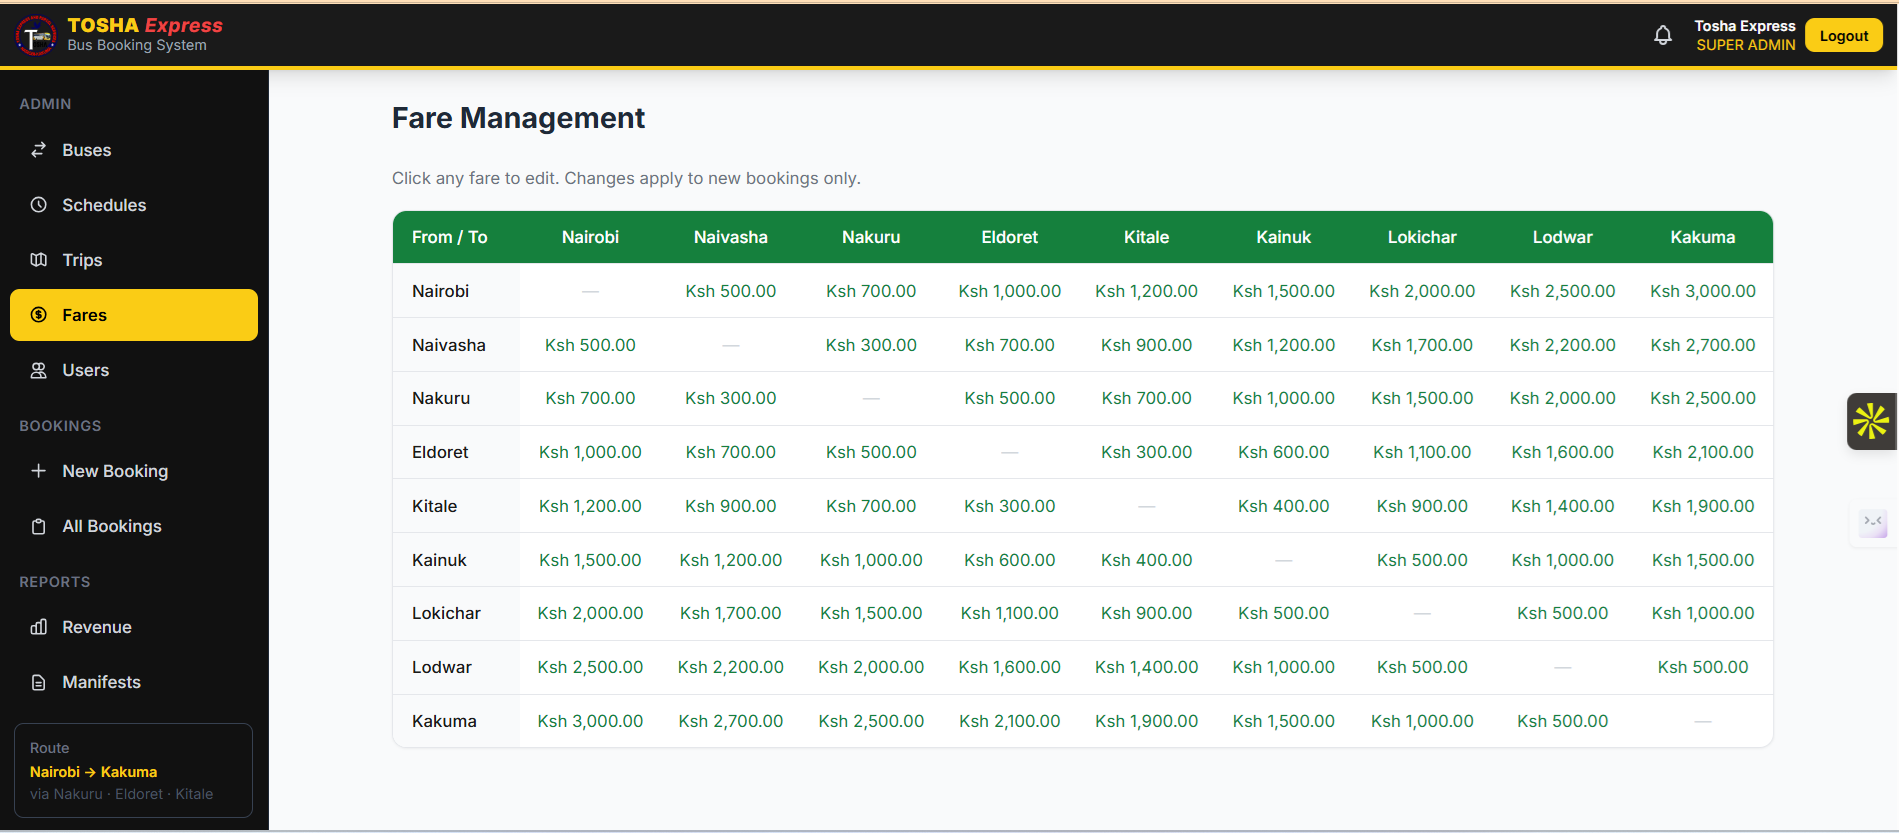Click the Trips map icon
This screenshot has height=833, width=1899.
[39, 260]
